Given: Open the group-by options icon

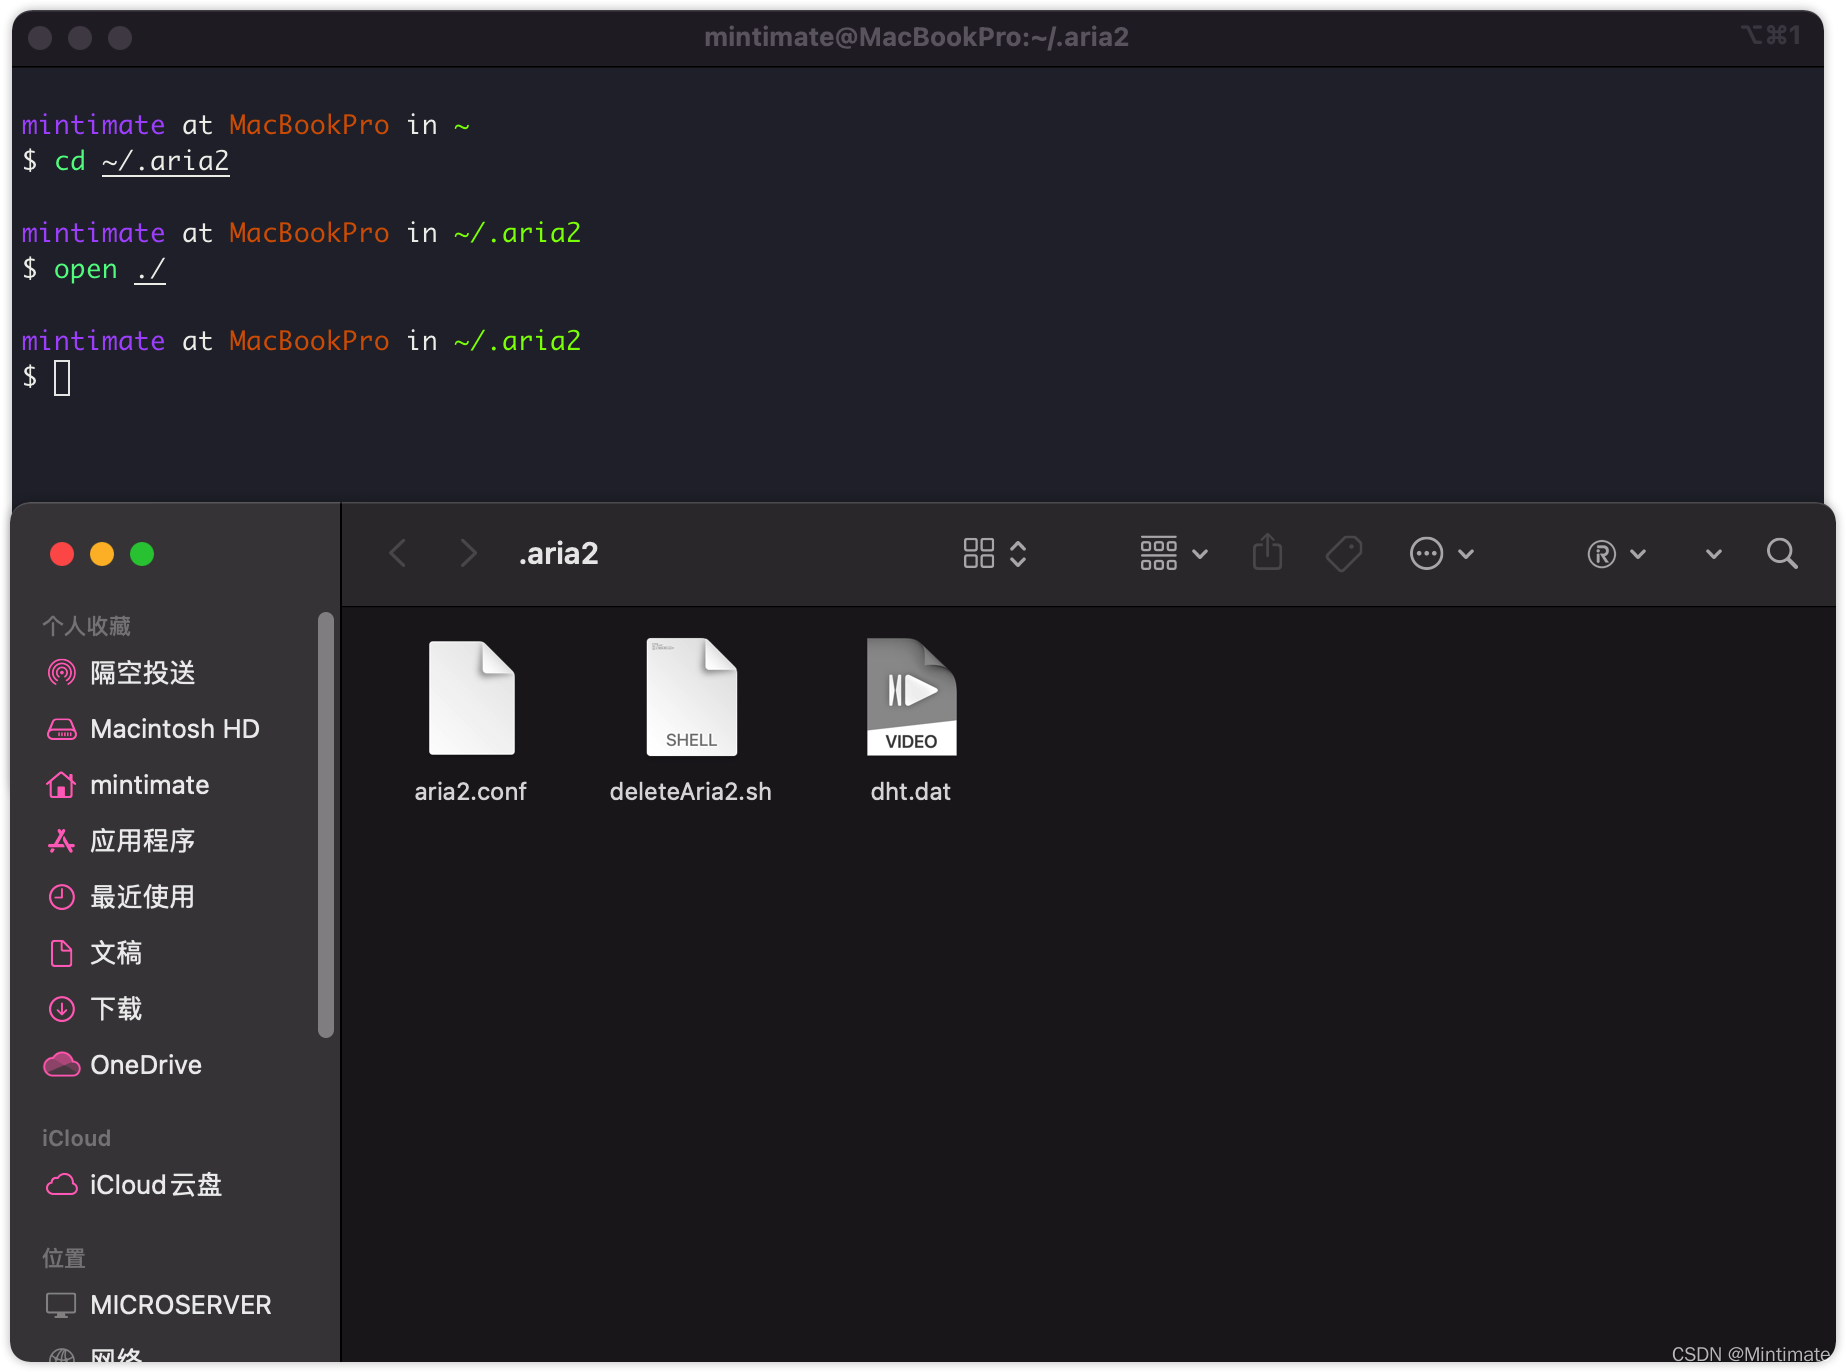Looking at the screenshot, I should [1158, 553].
